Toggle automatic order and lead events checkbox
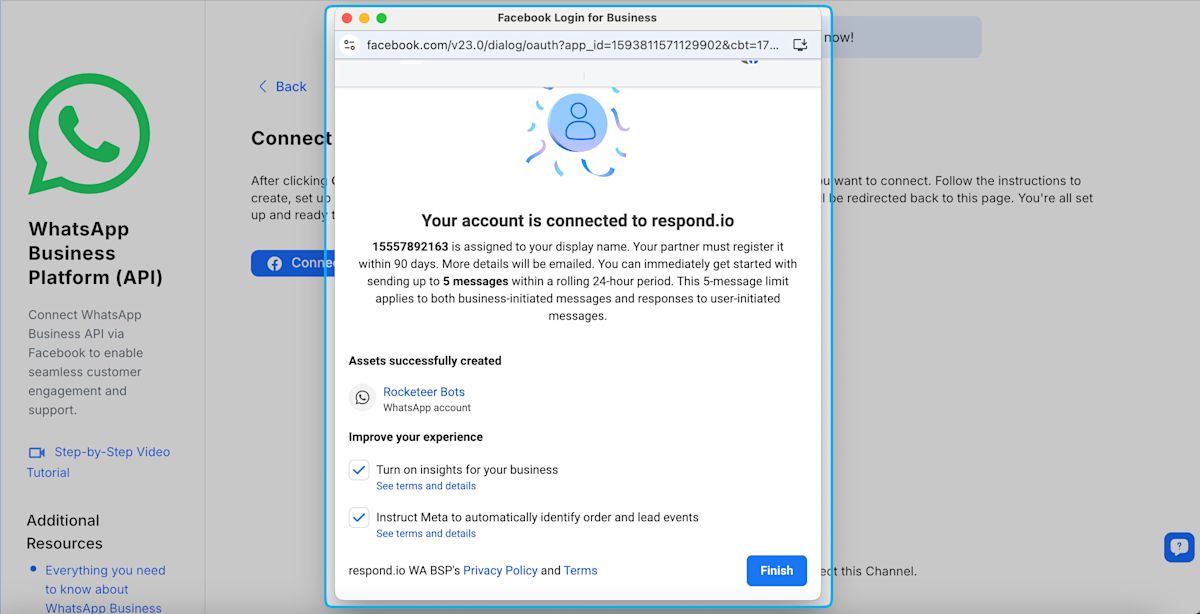Screen dimensions: 1200x614 click(359, 518)
